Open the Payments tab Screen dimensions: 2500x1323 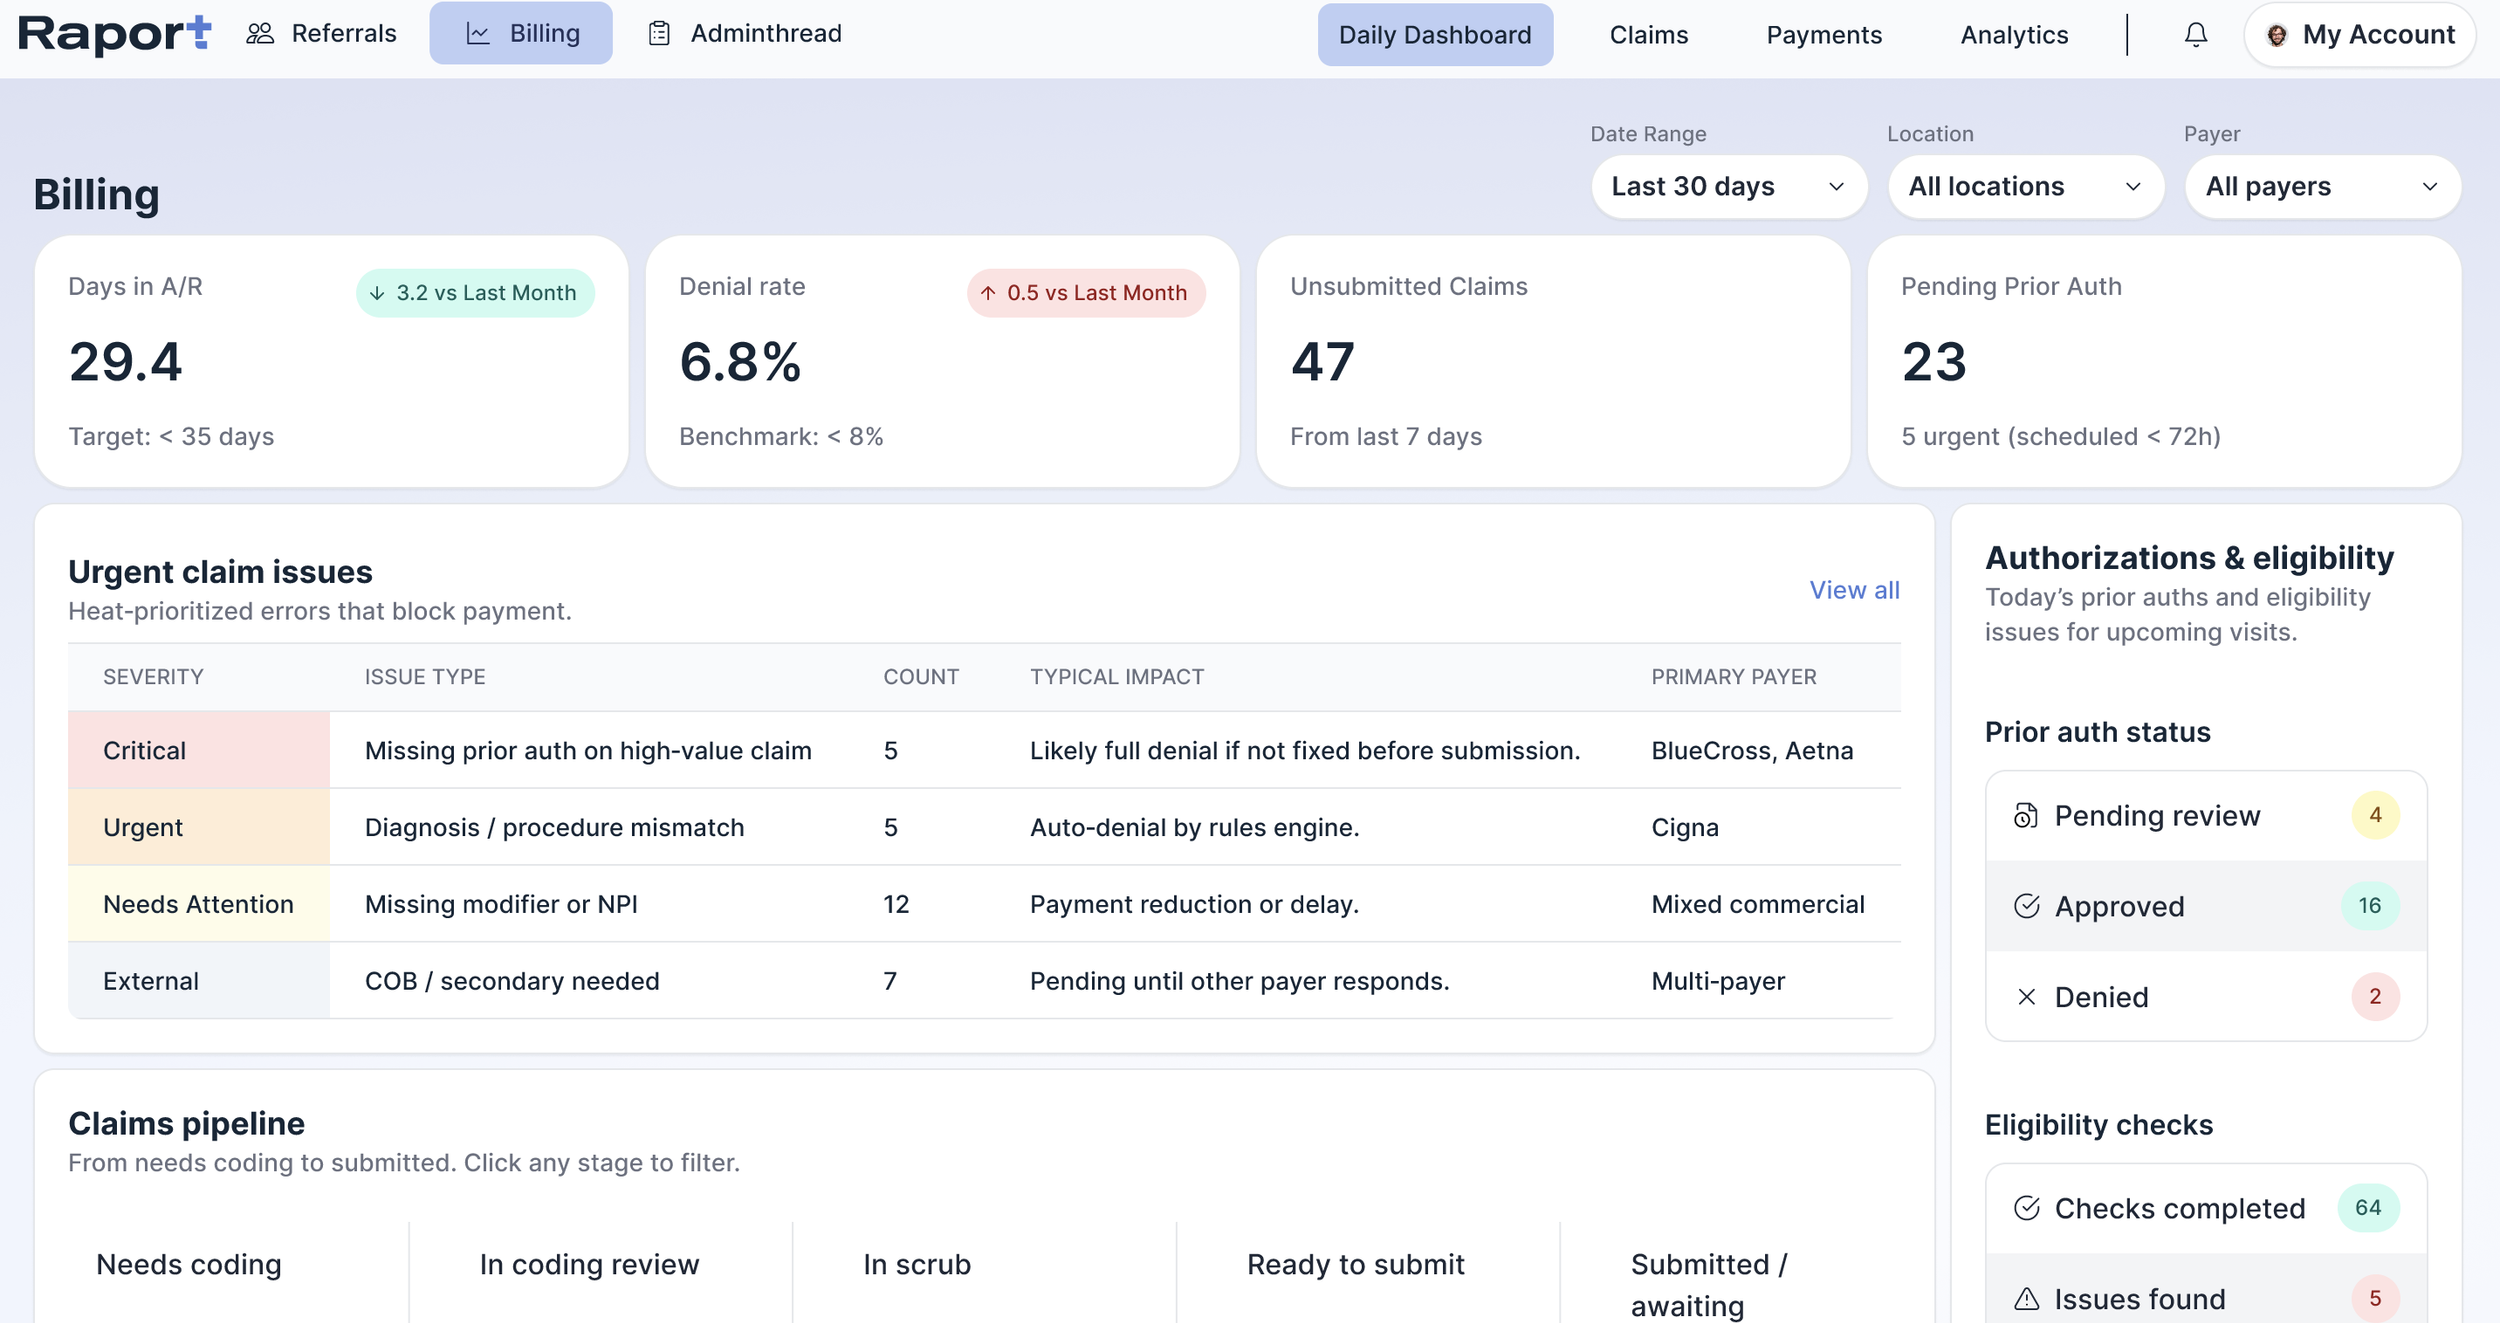click(x=1823, y=35)
